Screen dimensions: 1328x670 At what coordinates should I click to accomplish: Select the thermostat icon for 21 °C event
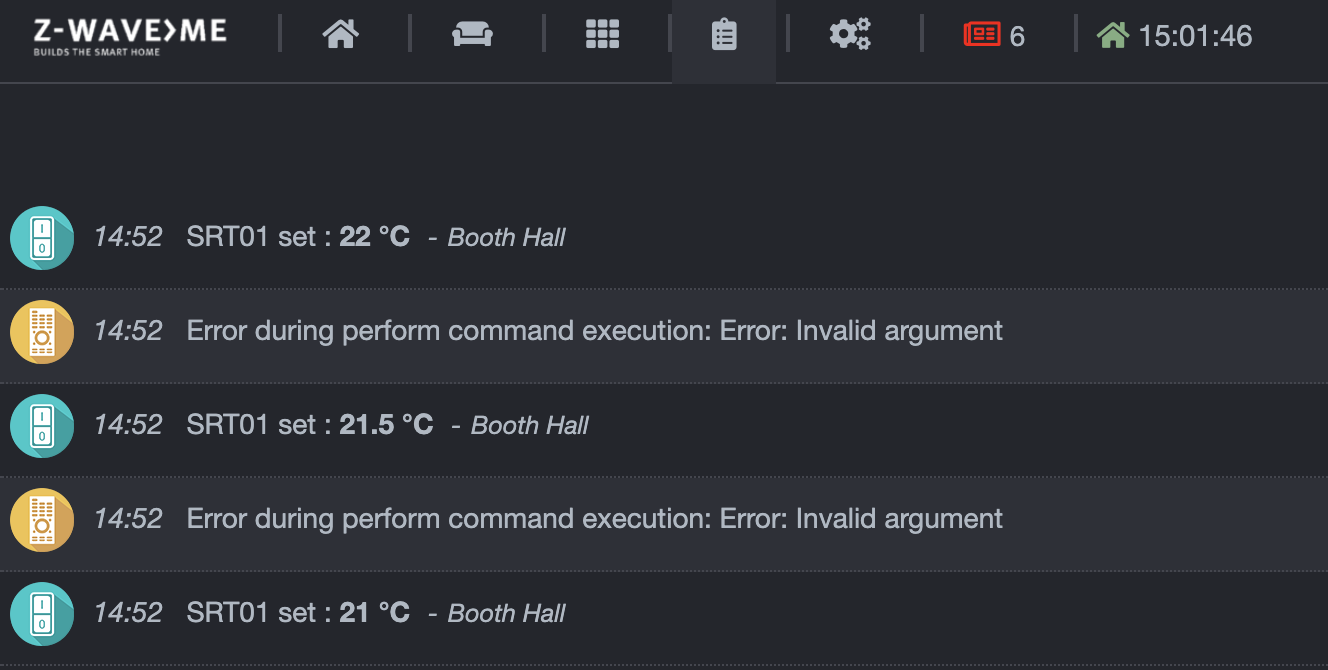coord(41,613)
